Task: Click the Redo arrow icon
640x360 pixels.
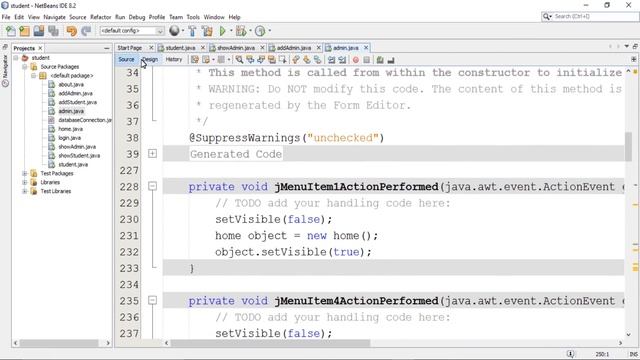Action: click(x=86, y=31)
